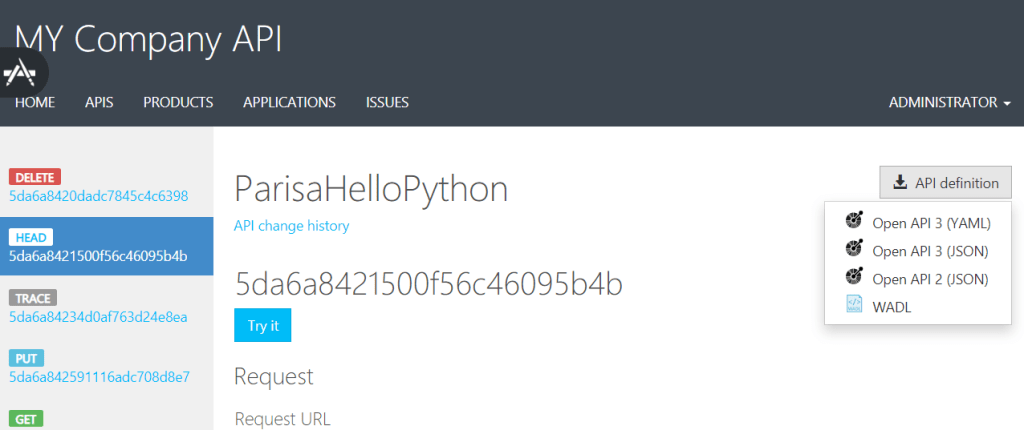The height and width of the screenshot is (430, 1024).
Task: Open the APIS navigation page
Action: pyautogui.click(x=99, y=102)
